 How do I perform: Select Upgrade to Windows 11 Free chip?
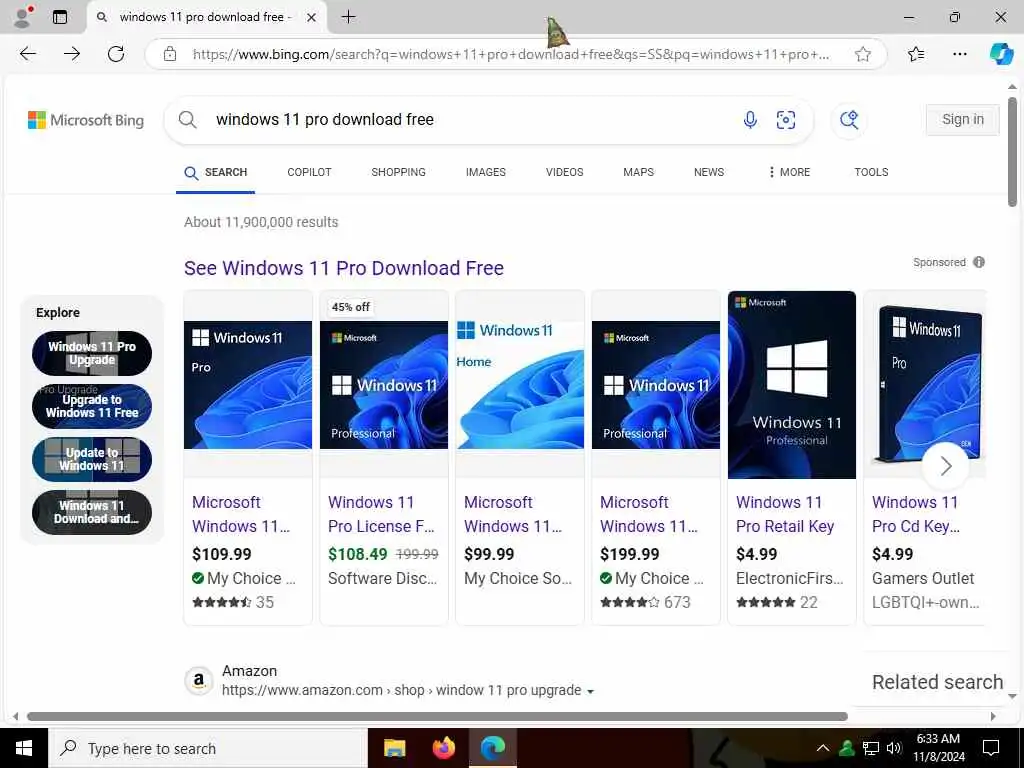click(x=92, y=406)
